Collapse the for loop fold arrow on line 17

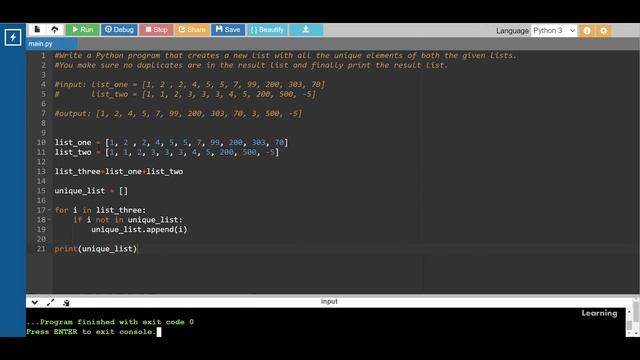tap(49, 210)
